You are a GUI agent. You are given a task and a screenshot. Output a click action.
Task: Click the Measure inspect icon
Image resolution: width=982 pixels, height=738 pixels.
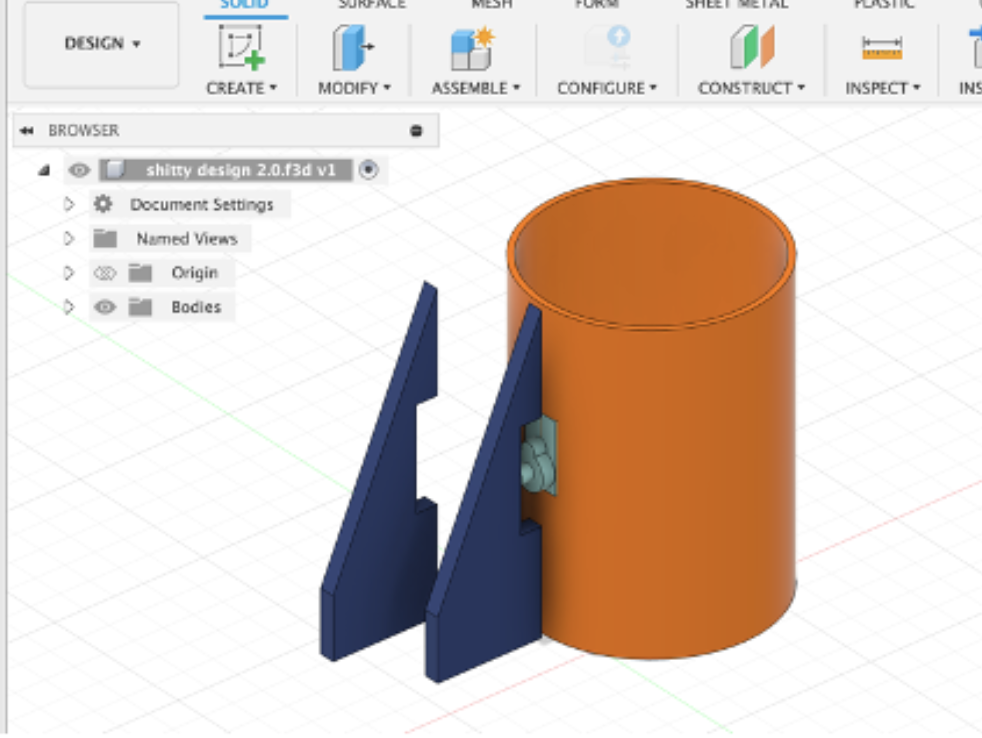tap(882, 48)
